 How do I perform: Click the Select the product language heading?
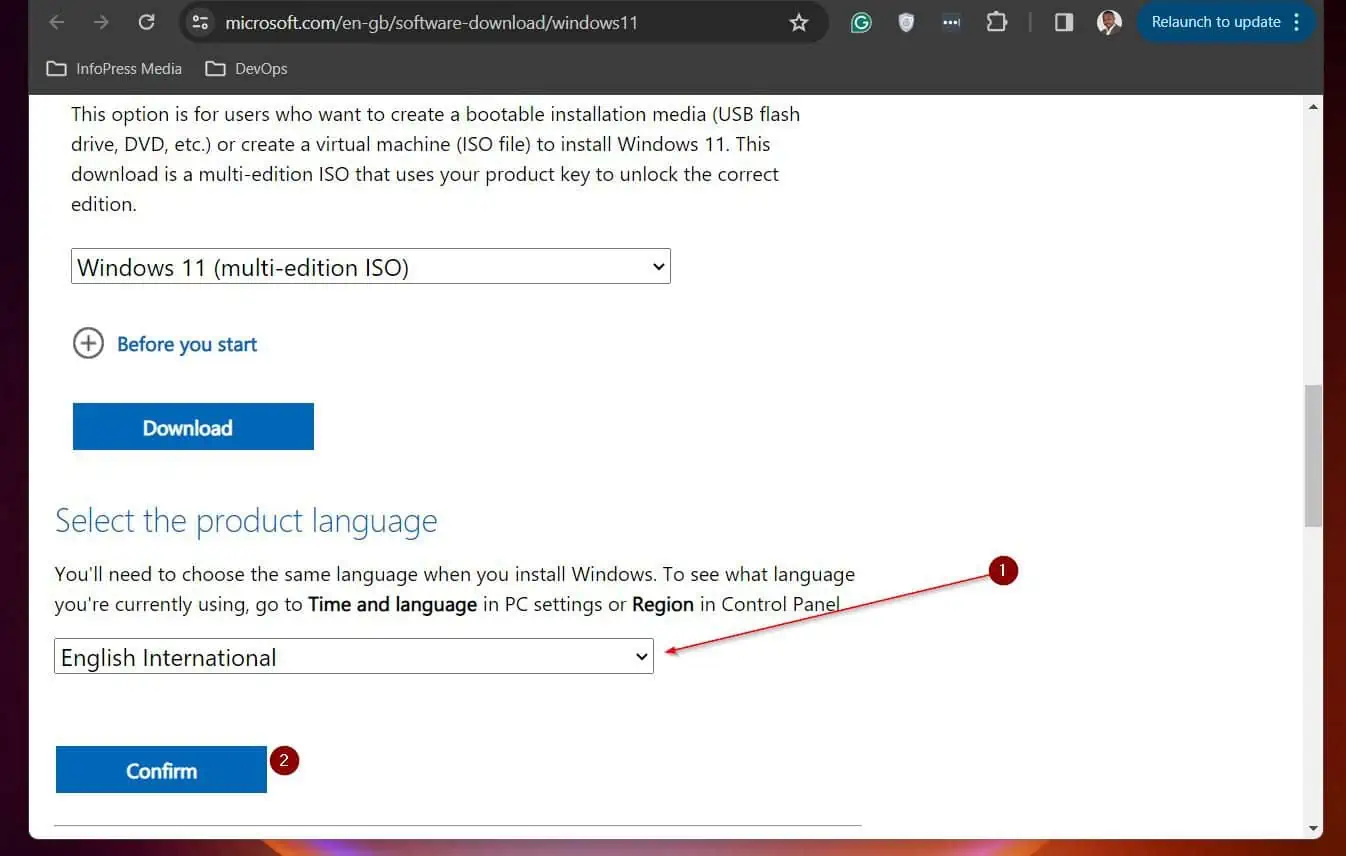click(246, 521)
